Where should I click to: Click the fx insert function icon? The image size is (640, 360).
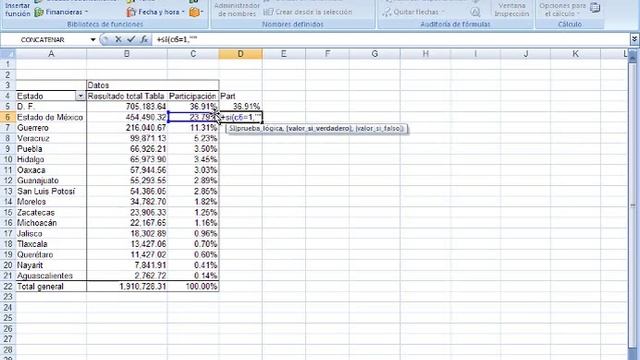coord(144,39)
